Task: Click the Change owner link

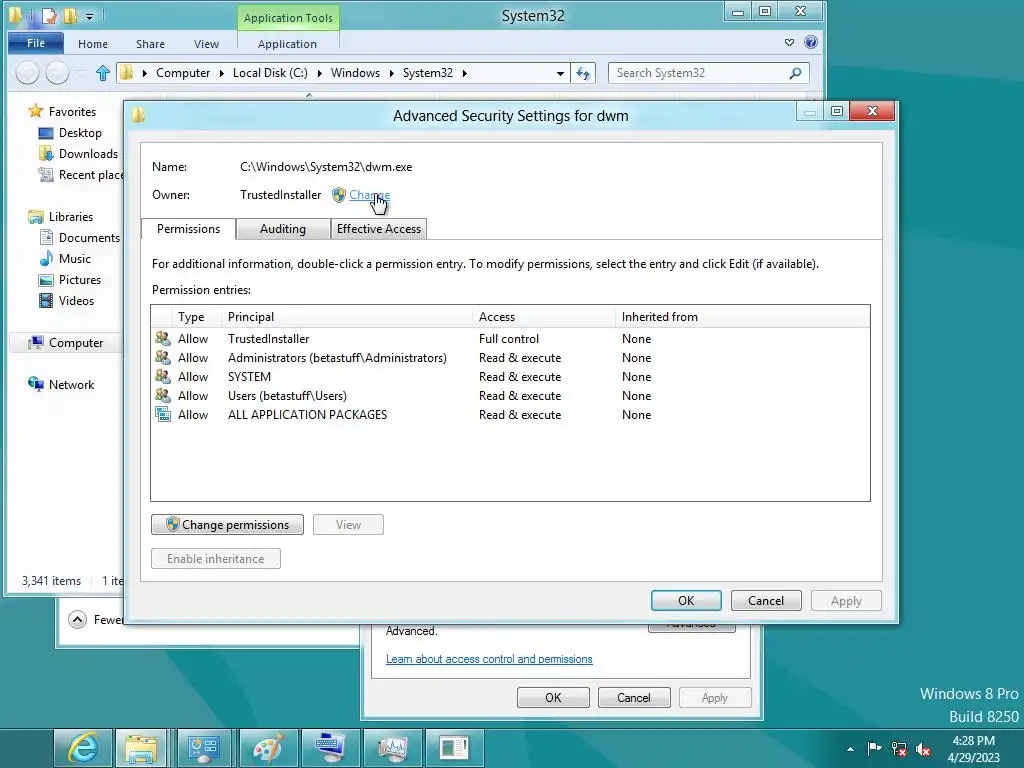Action: point(370,195)
